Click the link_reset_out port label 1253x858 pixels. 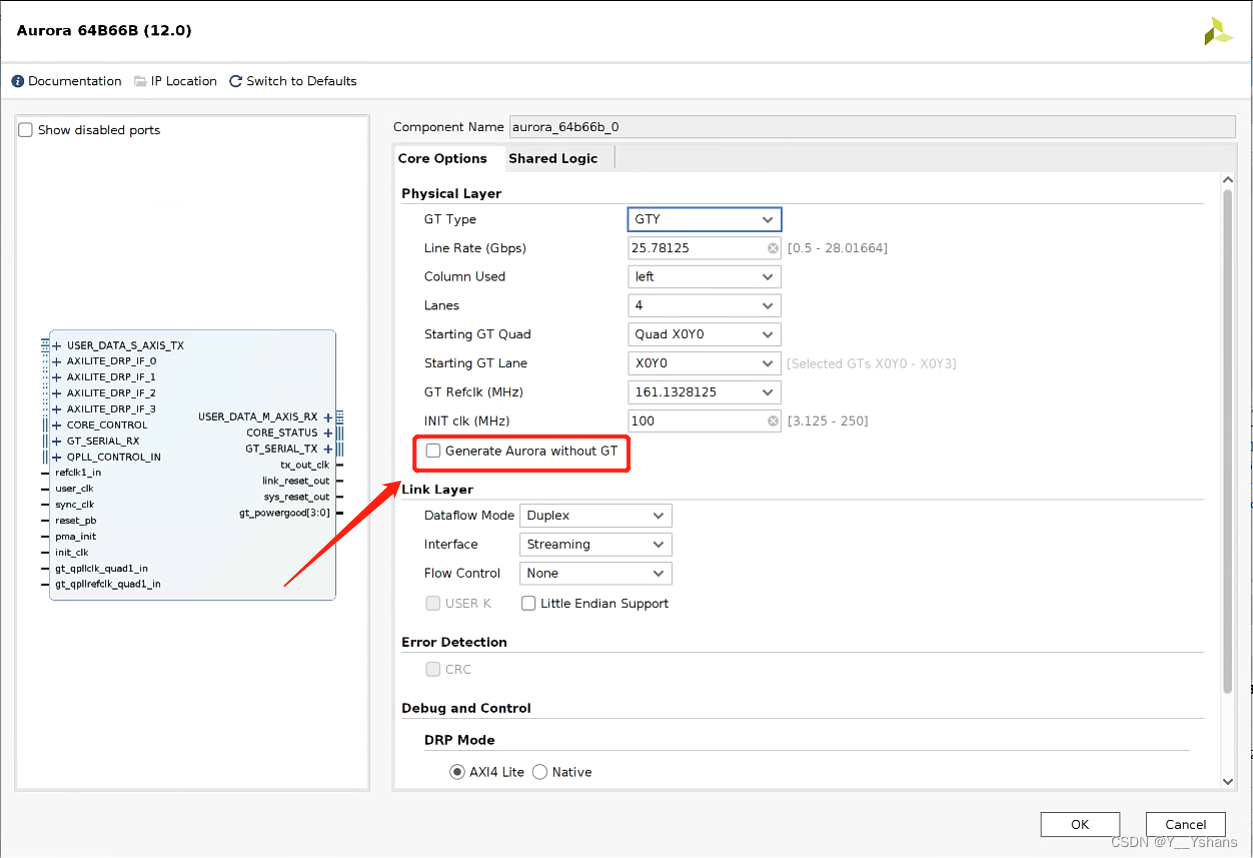click(296, 481)
